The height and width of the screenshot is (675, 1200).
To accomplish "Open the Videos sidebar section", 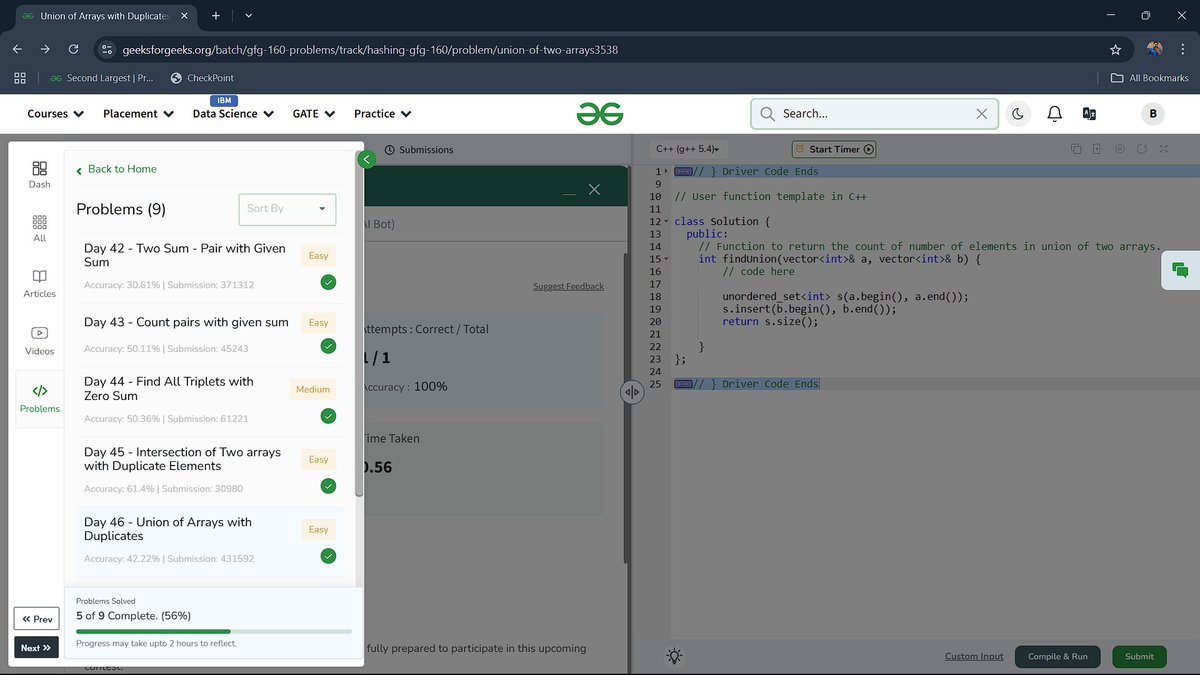I will click(x=39, y=340).
